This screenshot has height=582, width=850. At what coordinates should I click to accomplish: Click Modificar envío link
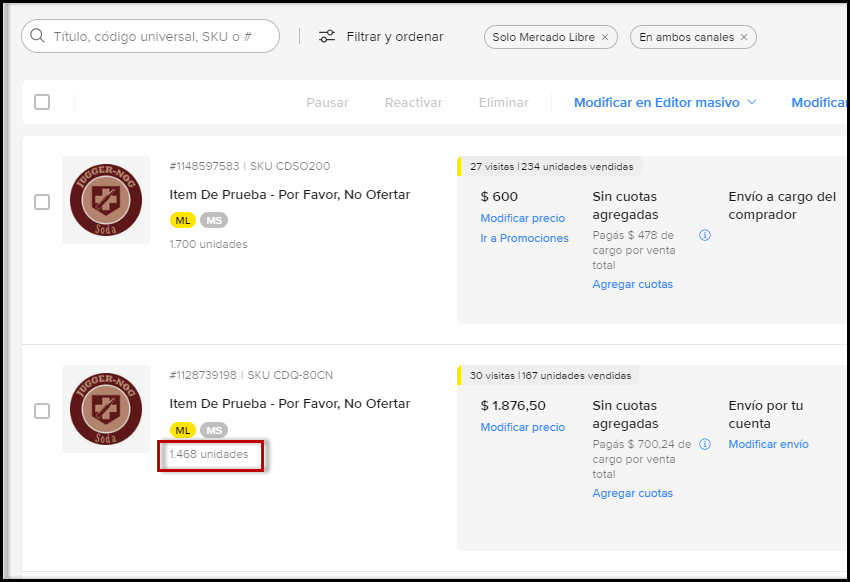click(768, 444)
